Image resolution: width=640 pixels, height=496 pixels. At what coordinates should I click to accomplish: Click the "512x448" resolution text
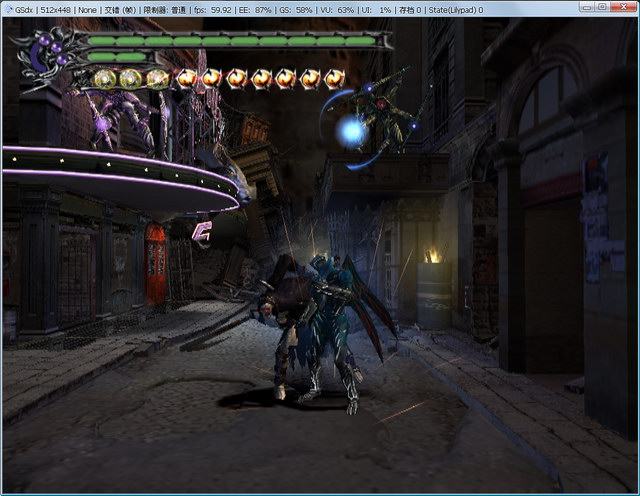pyautogui.click(x=56, y=10)
